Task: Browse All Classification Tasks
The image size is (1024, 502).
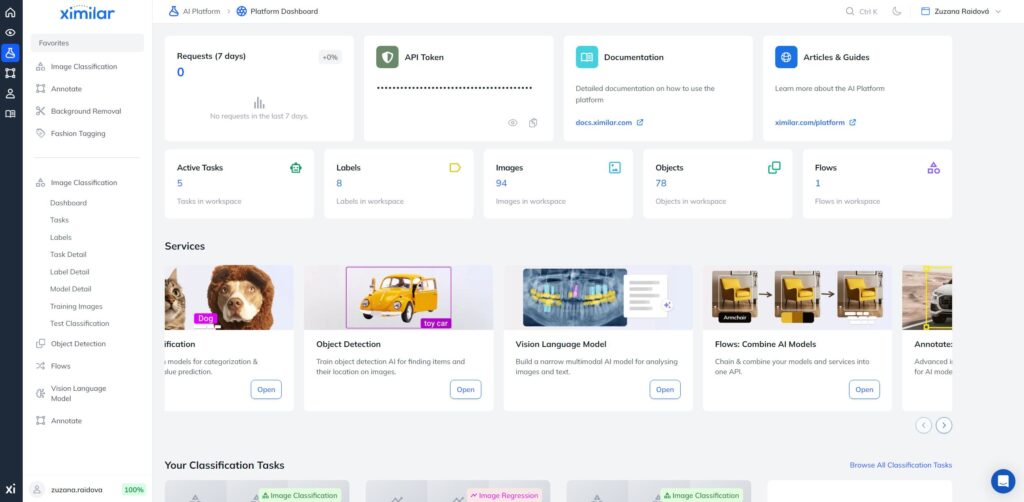Action: click(901, 465)
